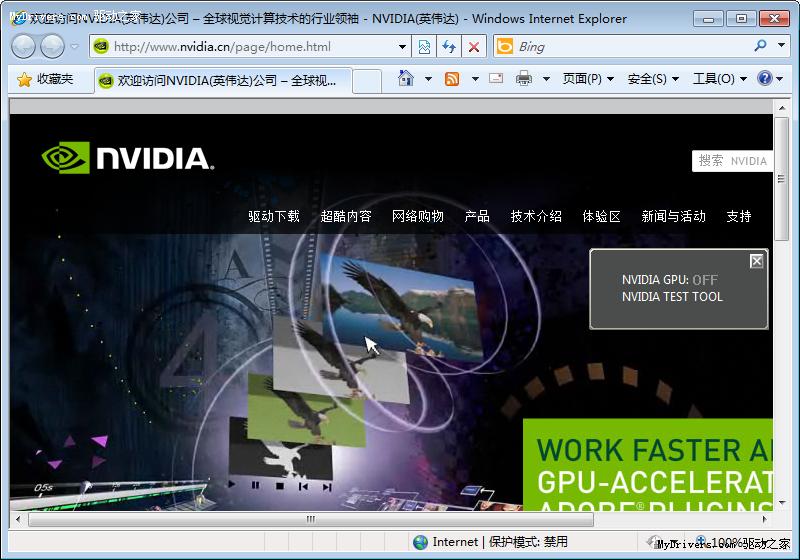Image resolution: width=800 pixels, height=560 pixels.
Task: Click the Compatibility View icon
Action: coord(424,46)
